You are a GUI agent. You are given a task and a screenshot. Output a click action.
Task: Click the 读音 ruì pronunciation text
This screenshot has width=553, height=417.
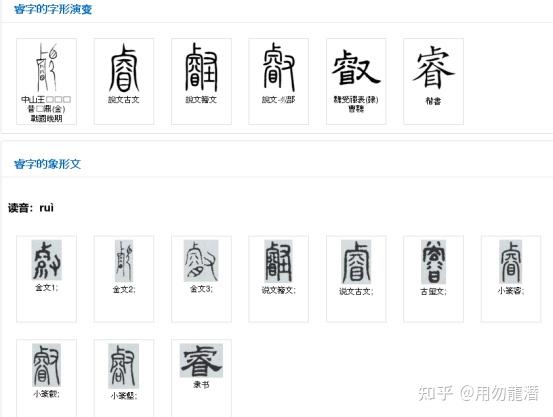point(31,207)
